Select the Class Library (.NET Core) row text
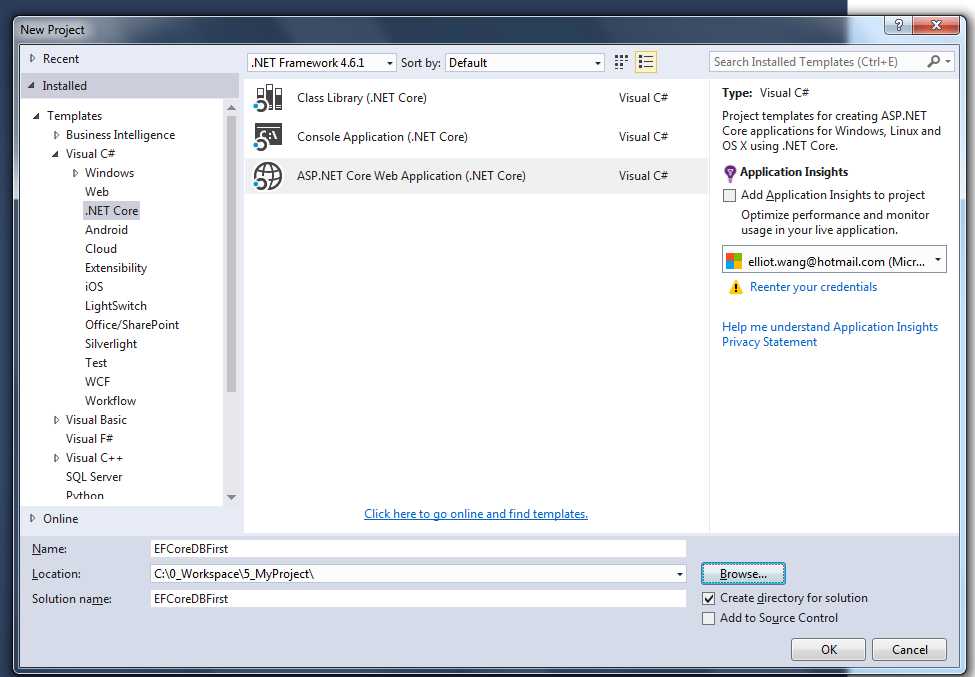The width and height of the screenshot is (975, 677). [362, 98]
